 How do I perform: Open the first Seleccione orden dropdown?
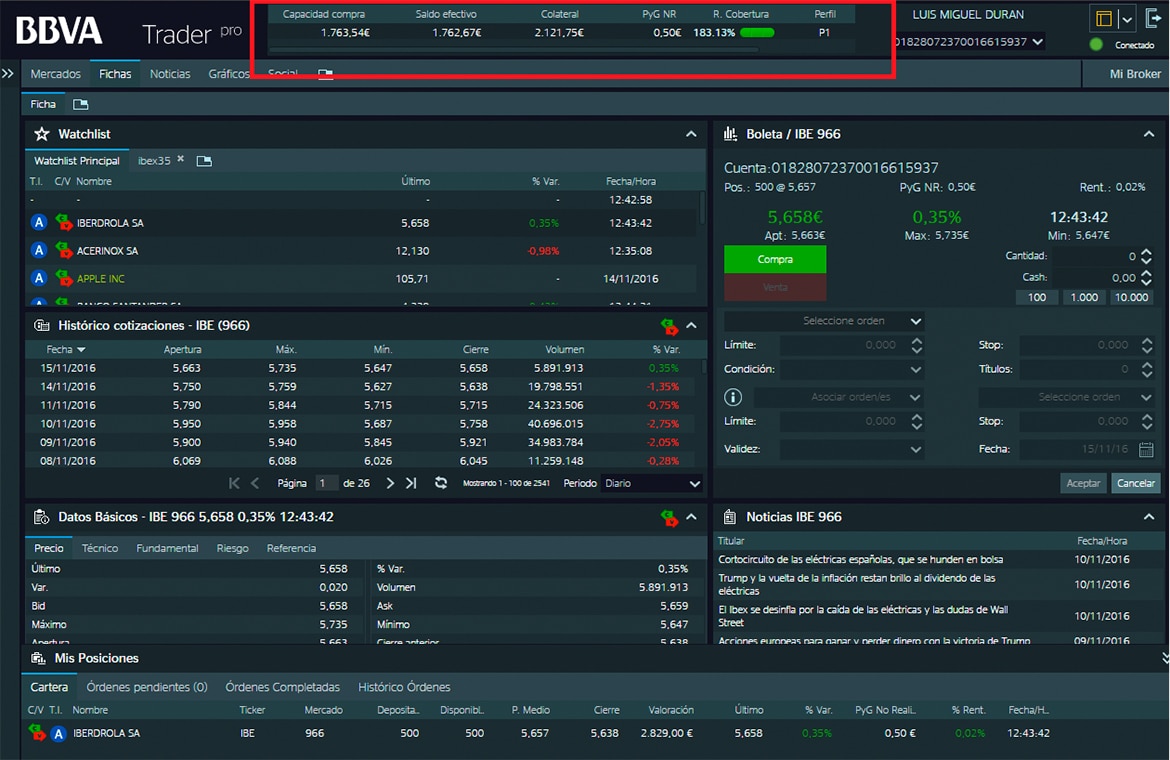tap(825, 321)
